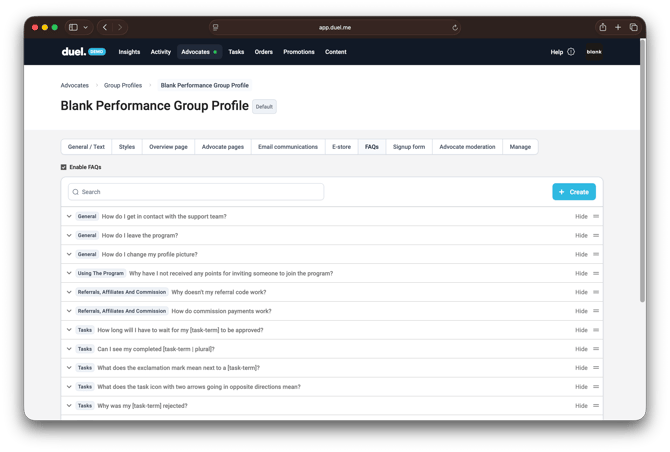This screenshot has width=670, height=452.
Task: Hide the profile picture FAQ
Action: tap(581, 254)
